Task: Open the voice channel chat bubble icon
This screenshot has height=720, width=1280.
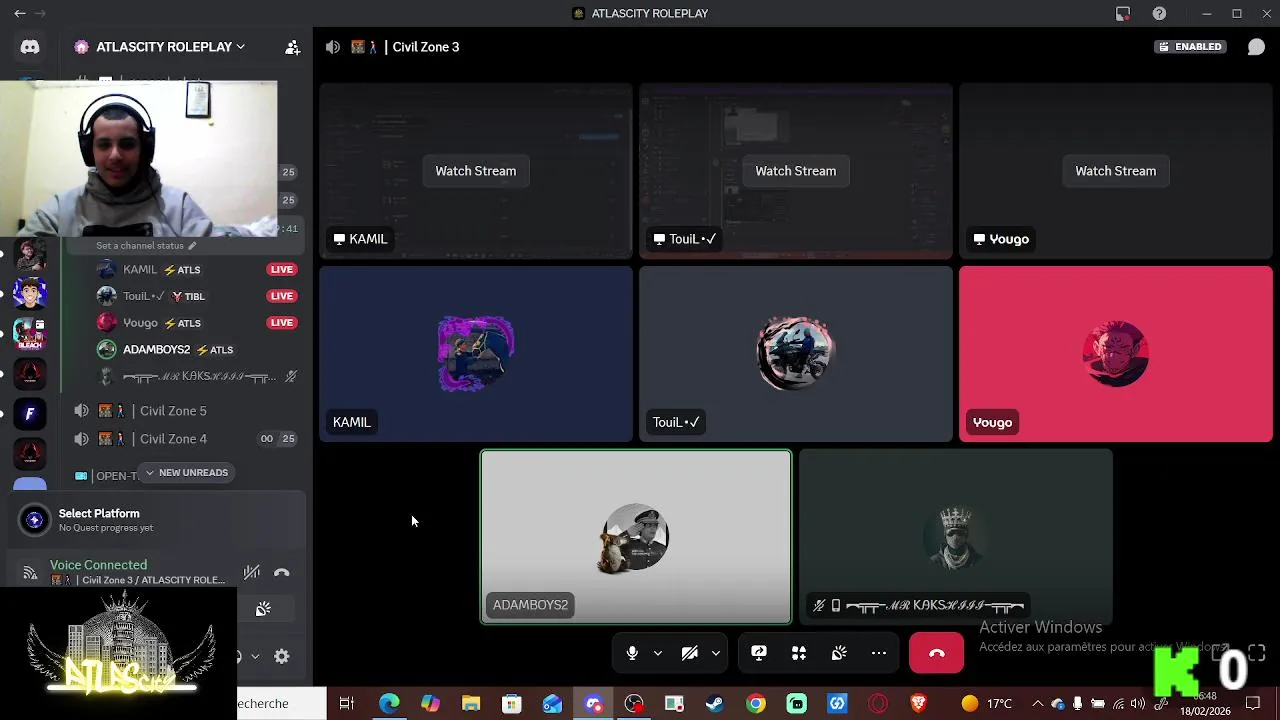Action: click(x=1256, y=47)
